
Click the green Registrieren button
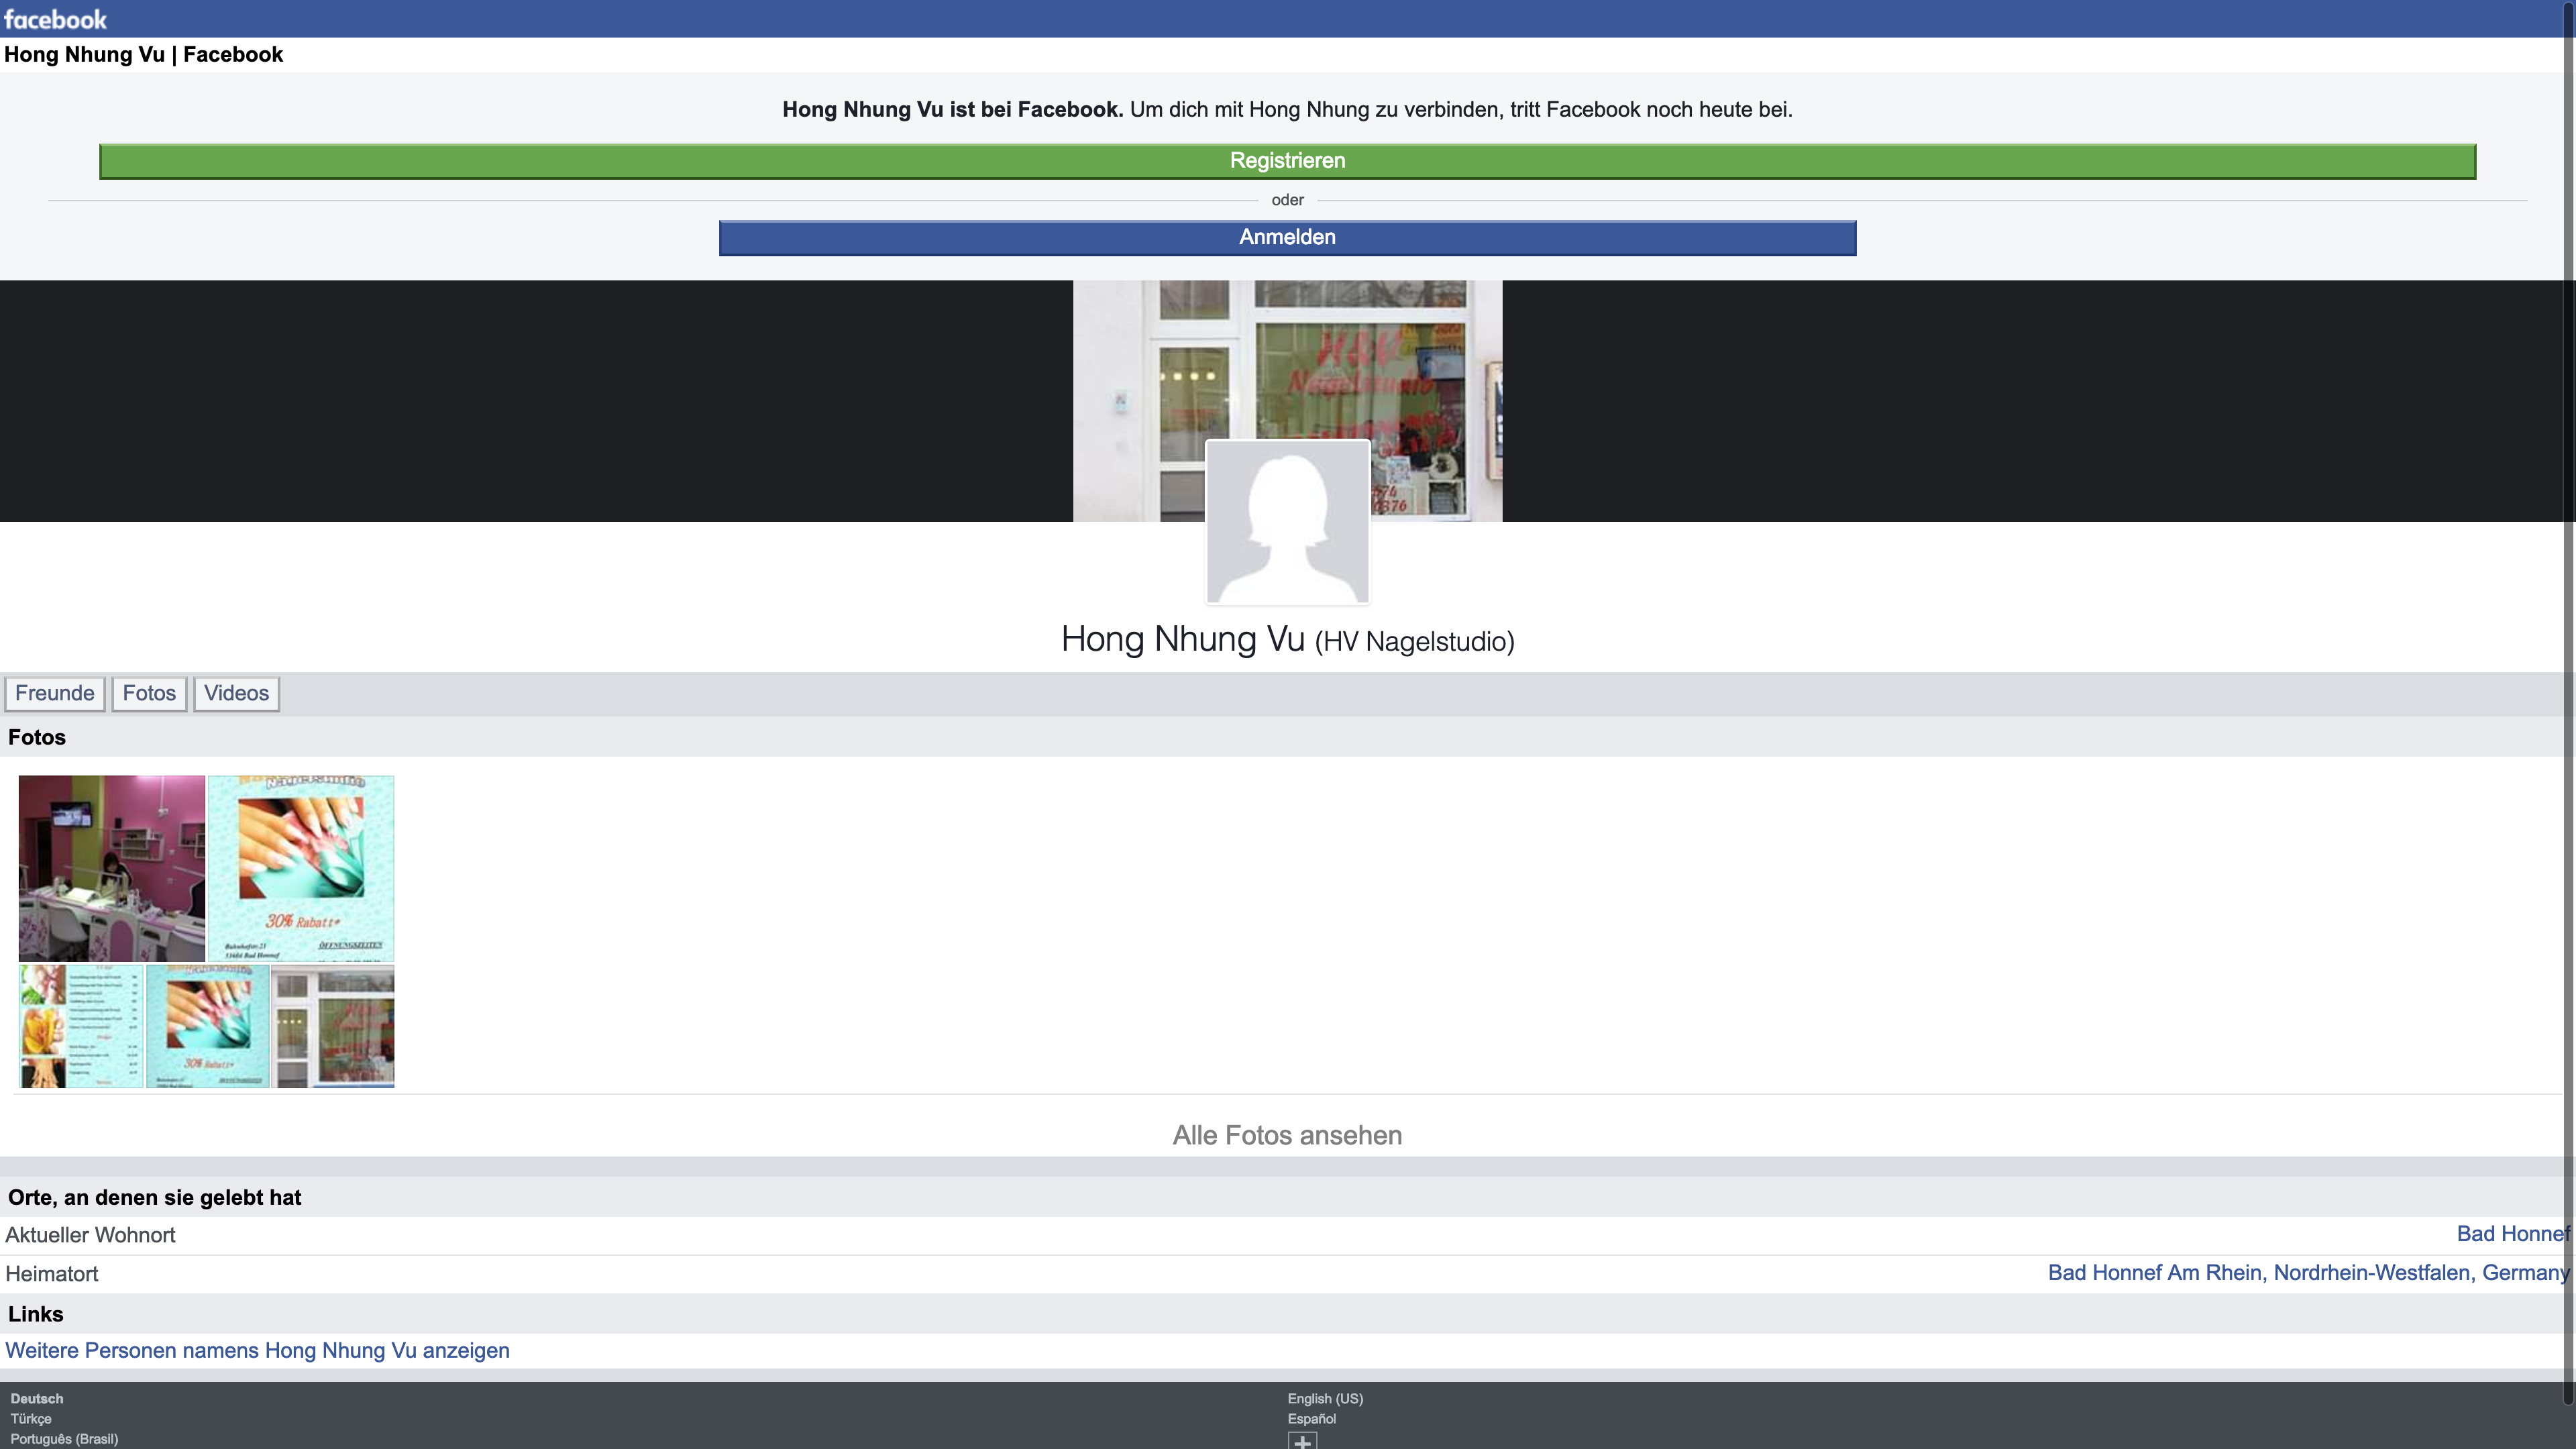point(1287,161)
